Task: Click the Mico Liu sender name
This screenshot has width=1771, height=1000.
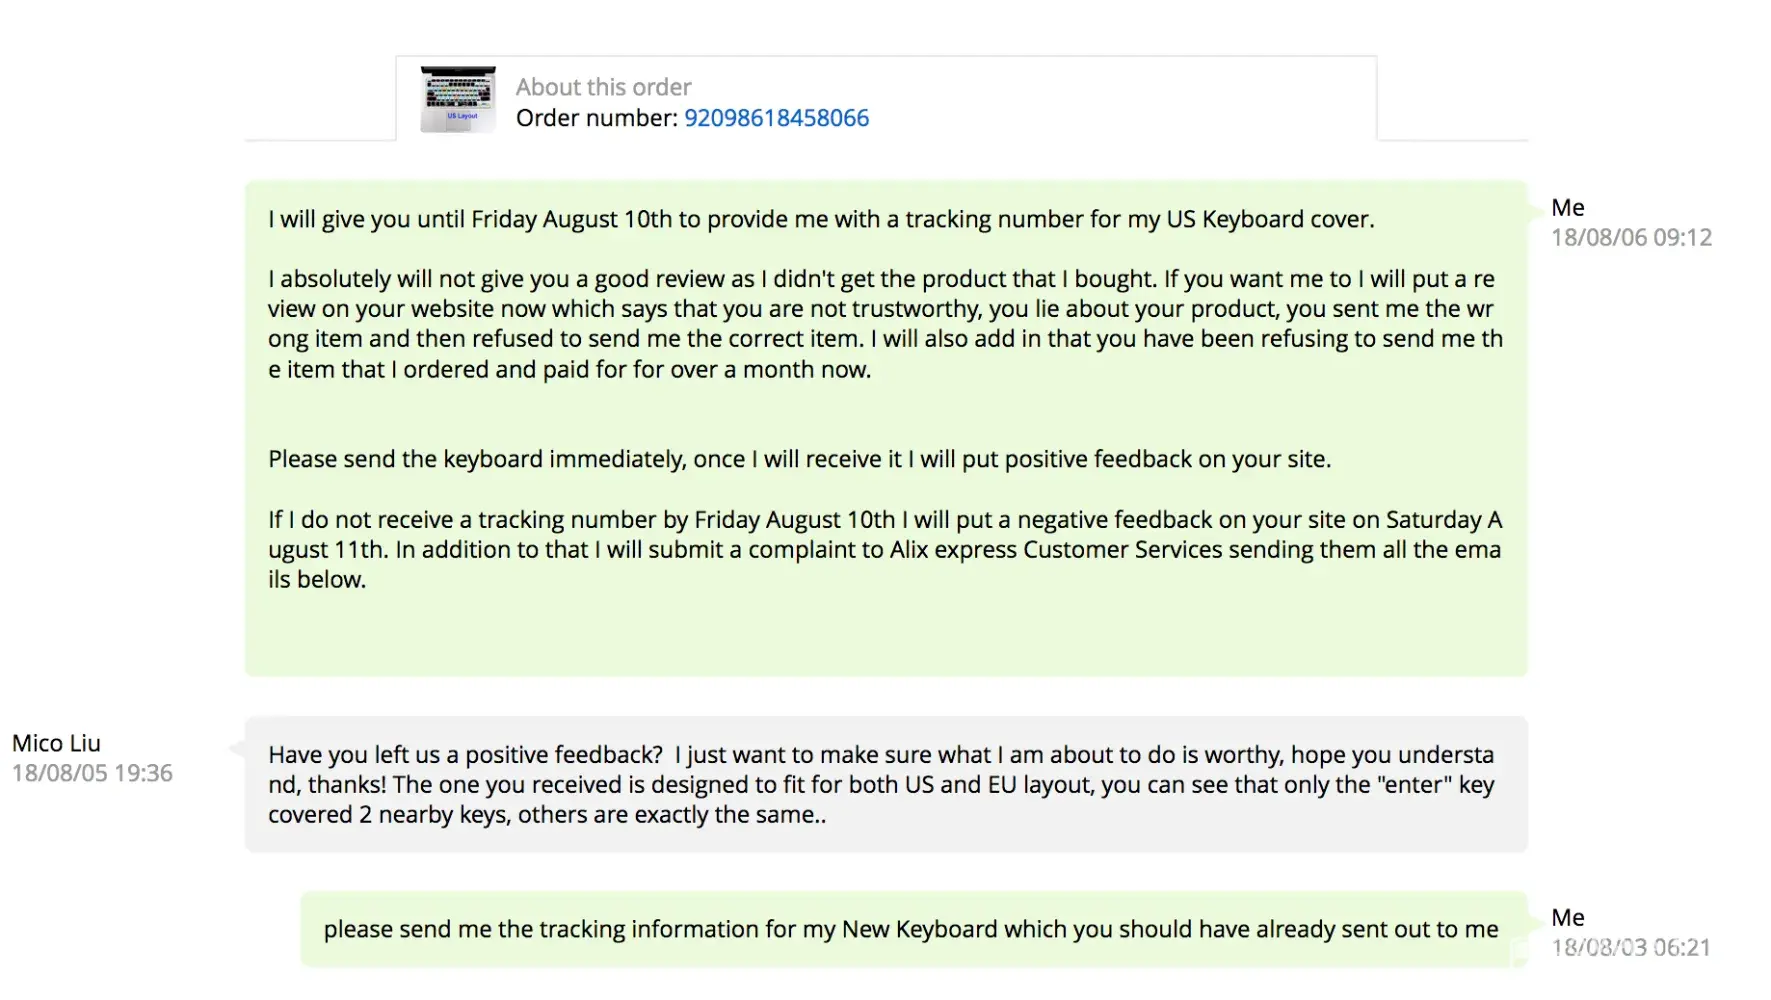Action: coord(56,743)
